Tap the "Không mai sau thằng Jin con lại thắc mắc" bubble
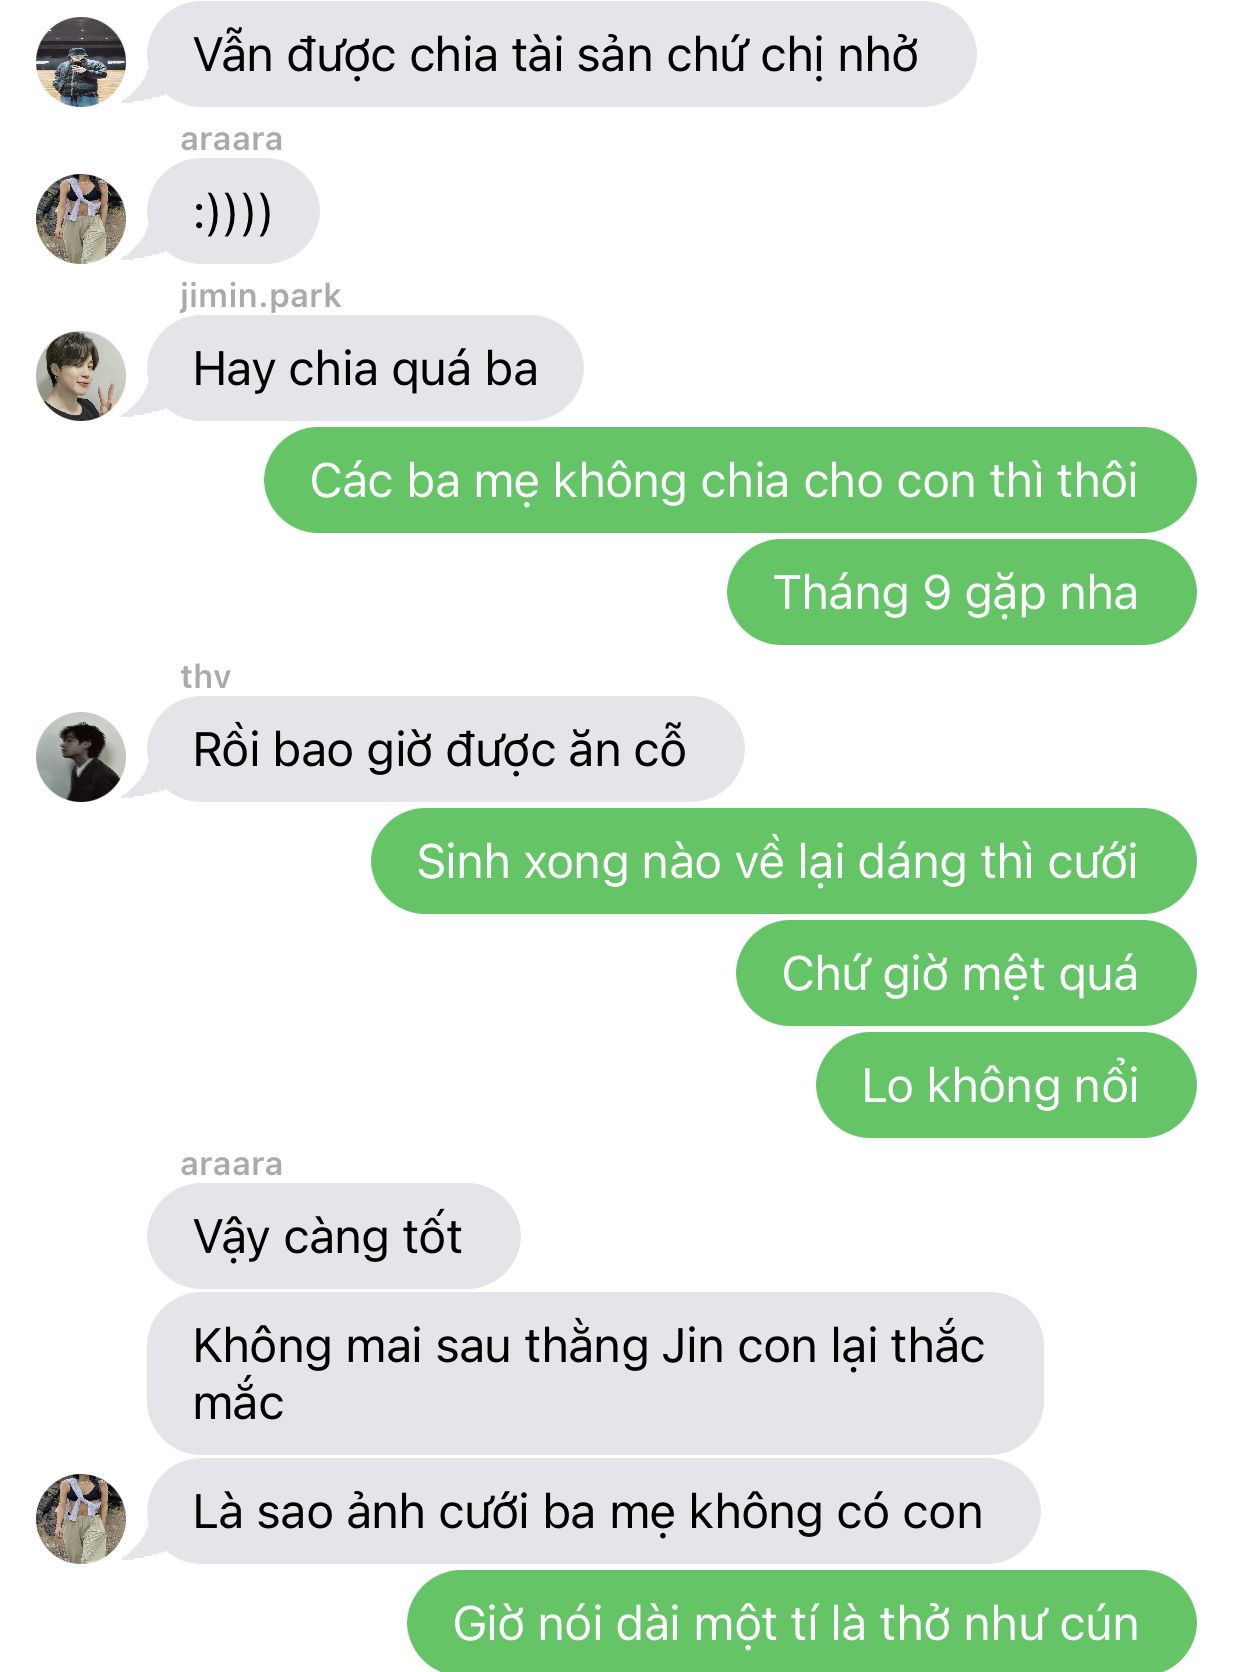 pos(595,1373)
